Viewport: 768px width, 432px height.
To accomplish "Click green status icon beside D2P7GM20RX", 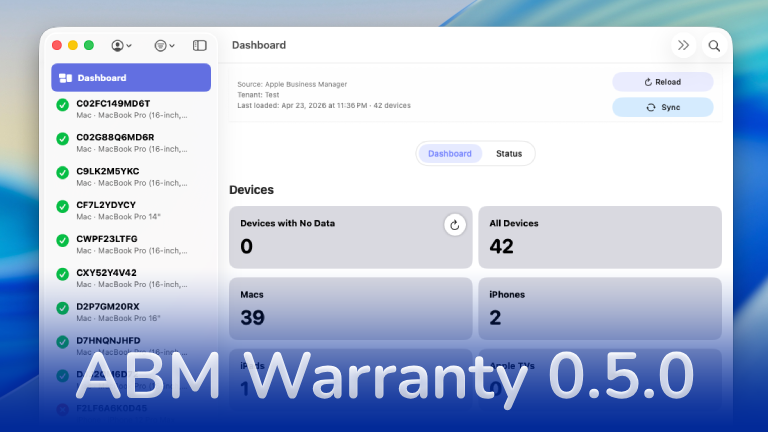I will [x=63, y=309].
